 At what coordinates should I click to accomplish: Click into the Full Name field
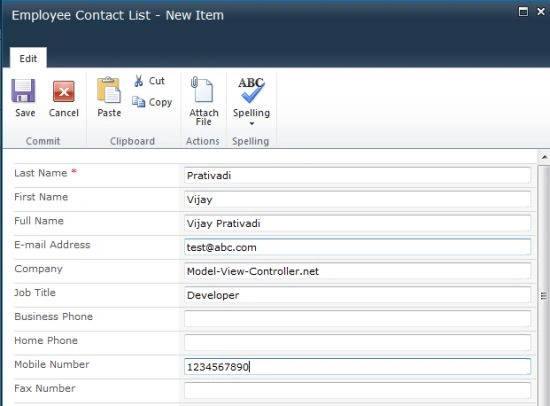coord(357,223)
